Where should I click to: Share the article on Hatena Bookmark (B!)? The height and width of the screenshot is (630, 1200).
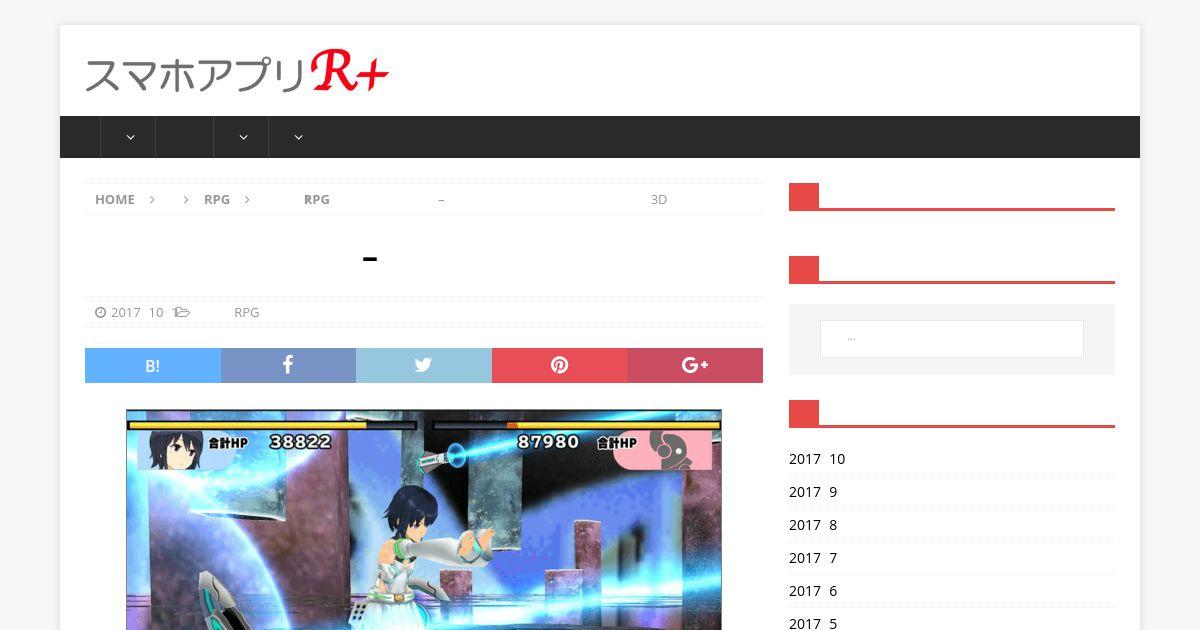coord(153,366)
